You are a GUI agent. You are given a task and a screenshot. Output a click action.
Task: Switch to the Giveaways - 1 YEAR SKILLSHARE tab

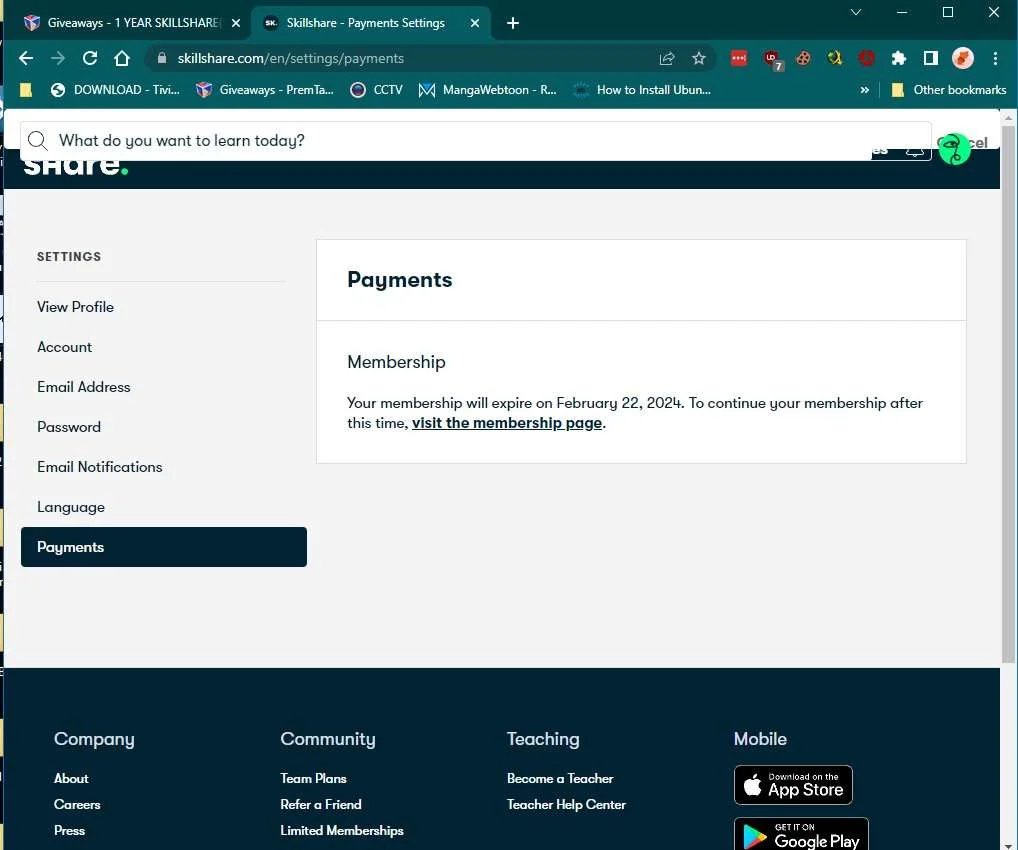coord(132,23)
